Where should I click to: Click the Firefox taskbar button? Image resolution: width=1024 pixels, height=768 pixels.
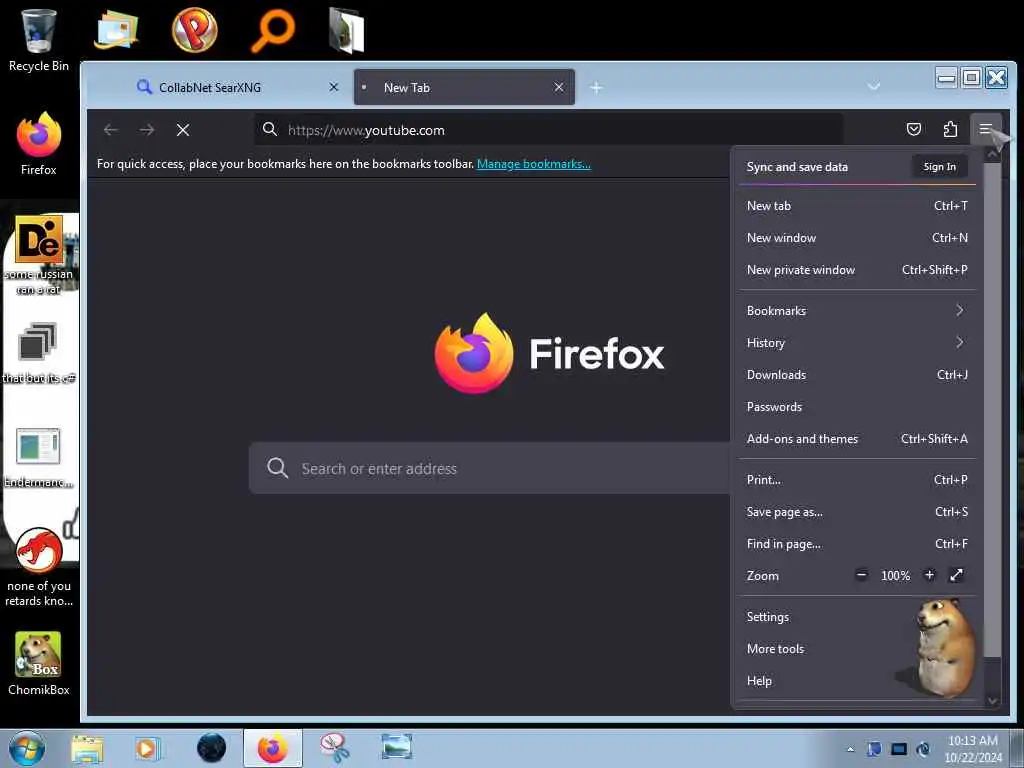[272, 748]
